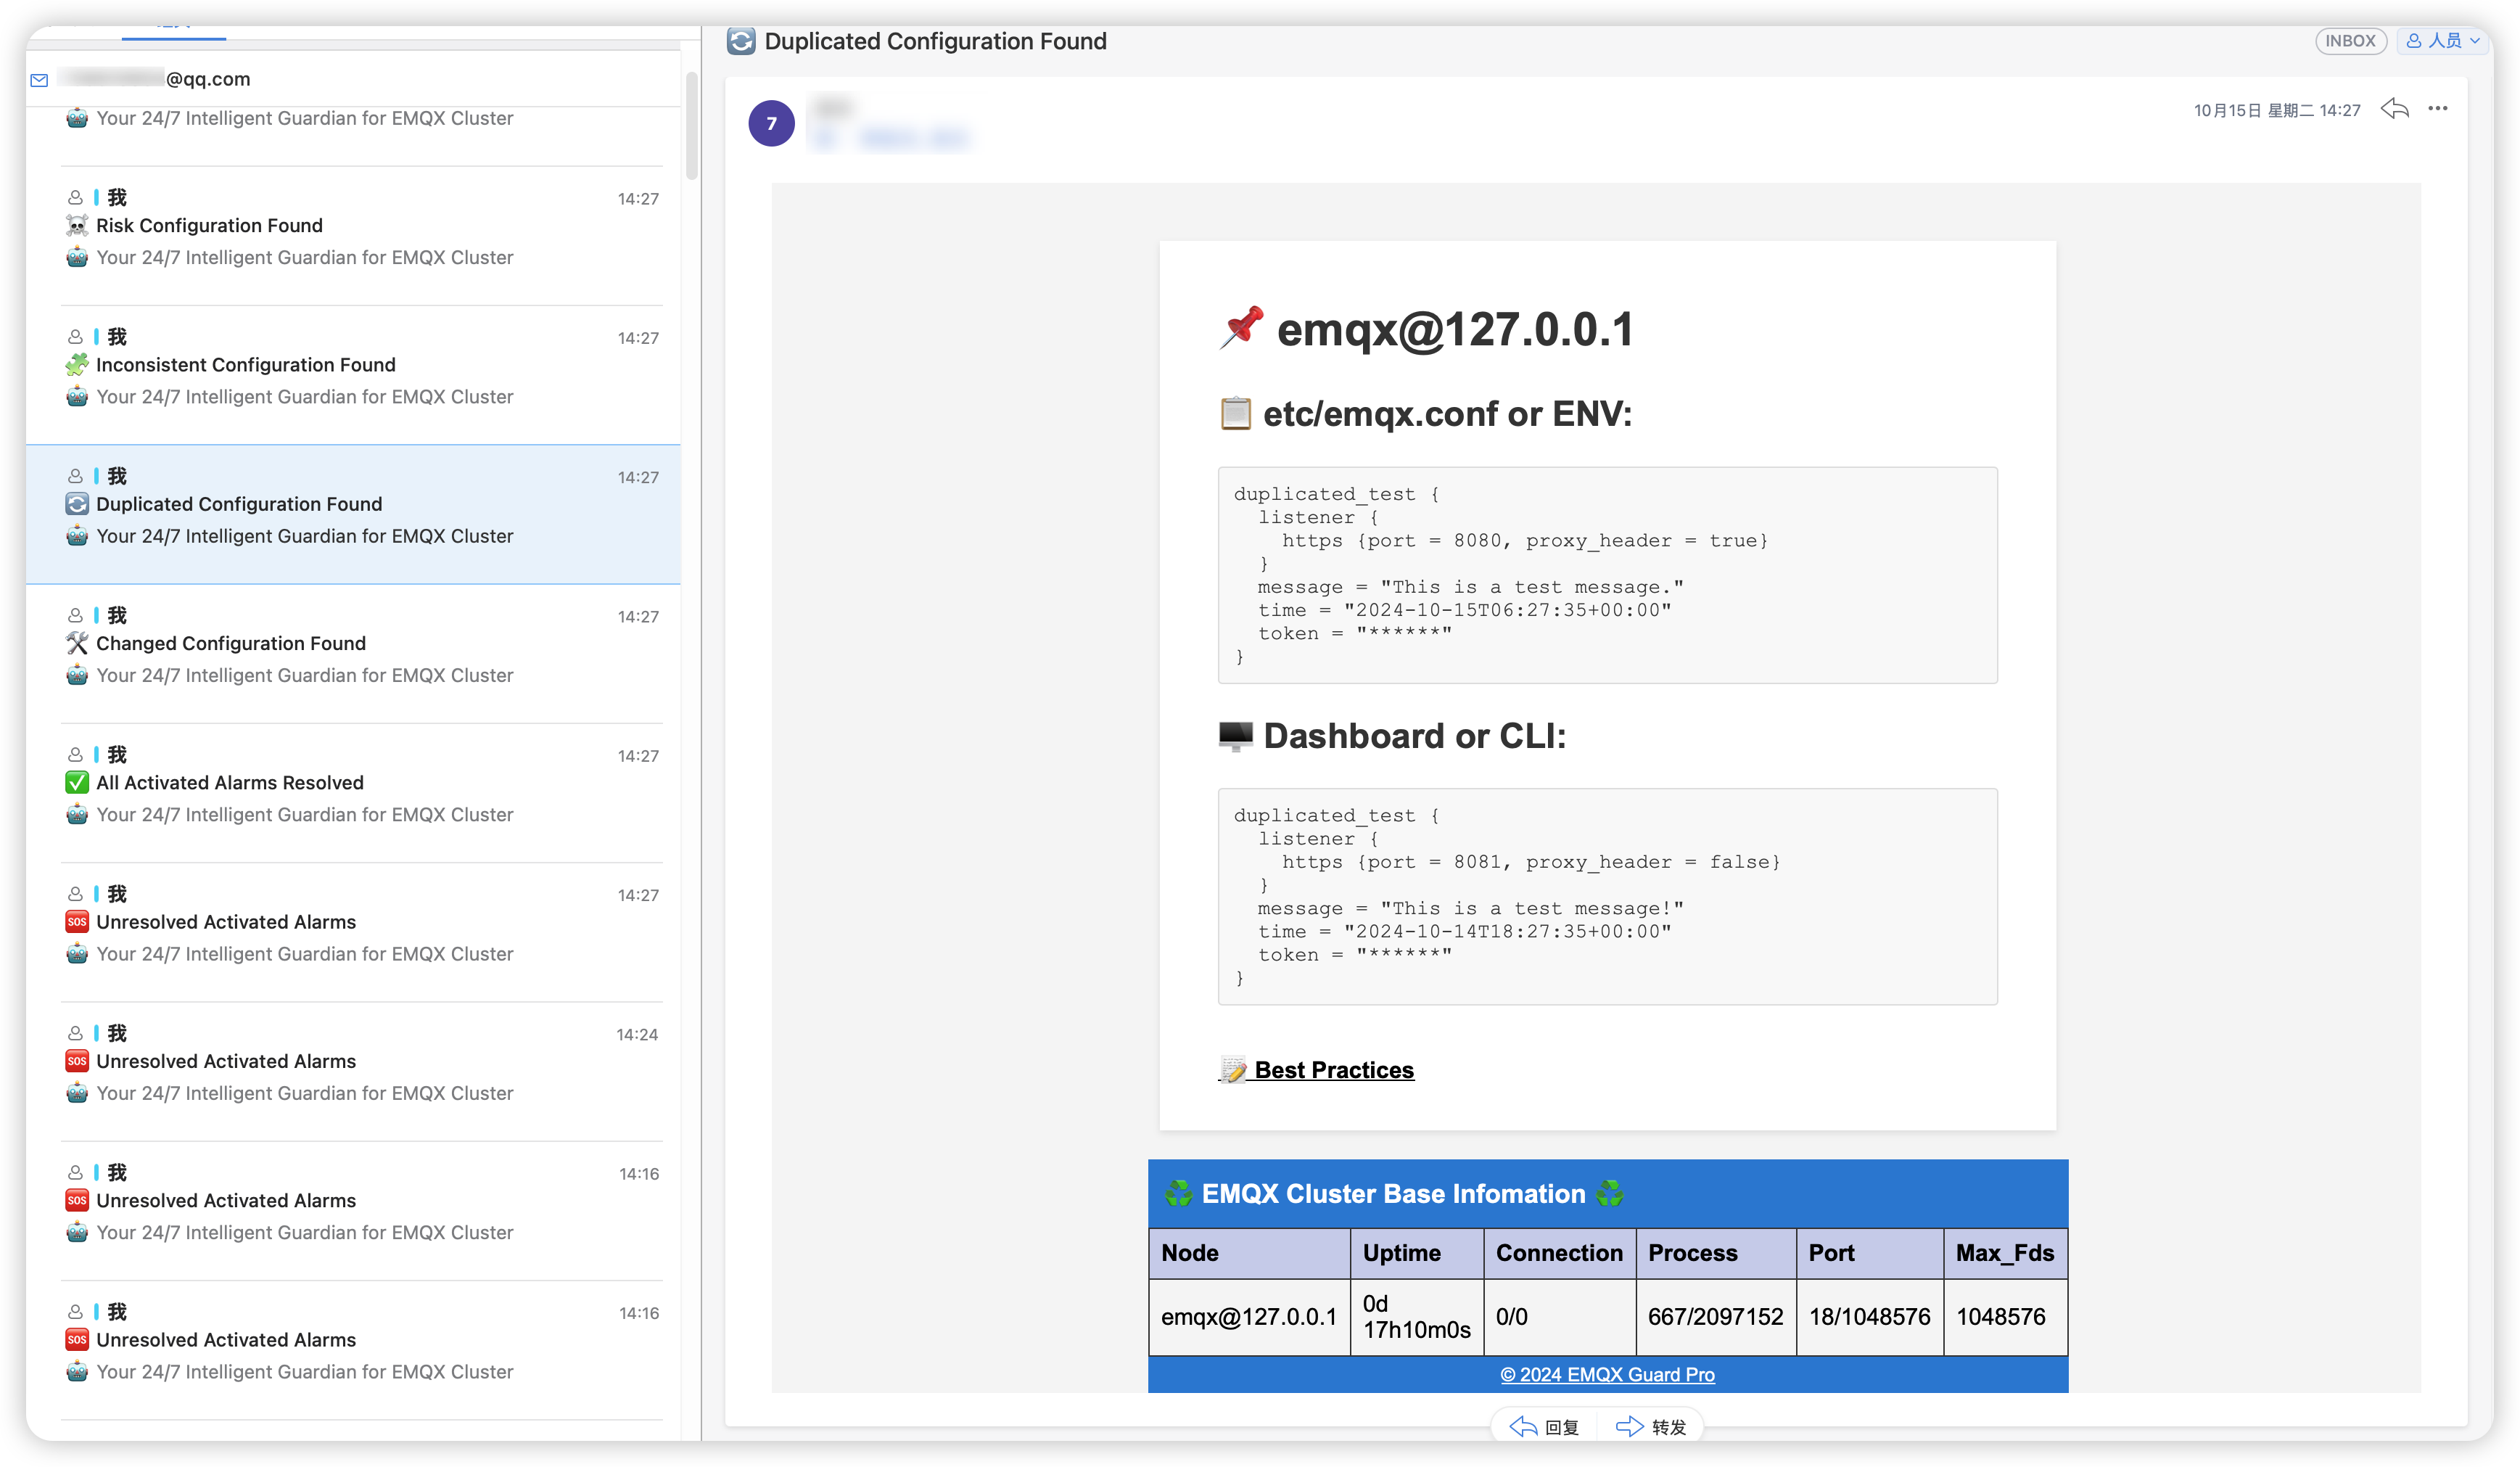This screenshot has height=1467, width=2520.
Task: Click the etc/emqx.conf code block
Action: pos(1607,575)
